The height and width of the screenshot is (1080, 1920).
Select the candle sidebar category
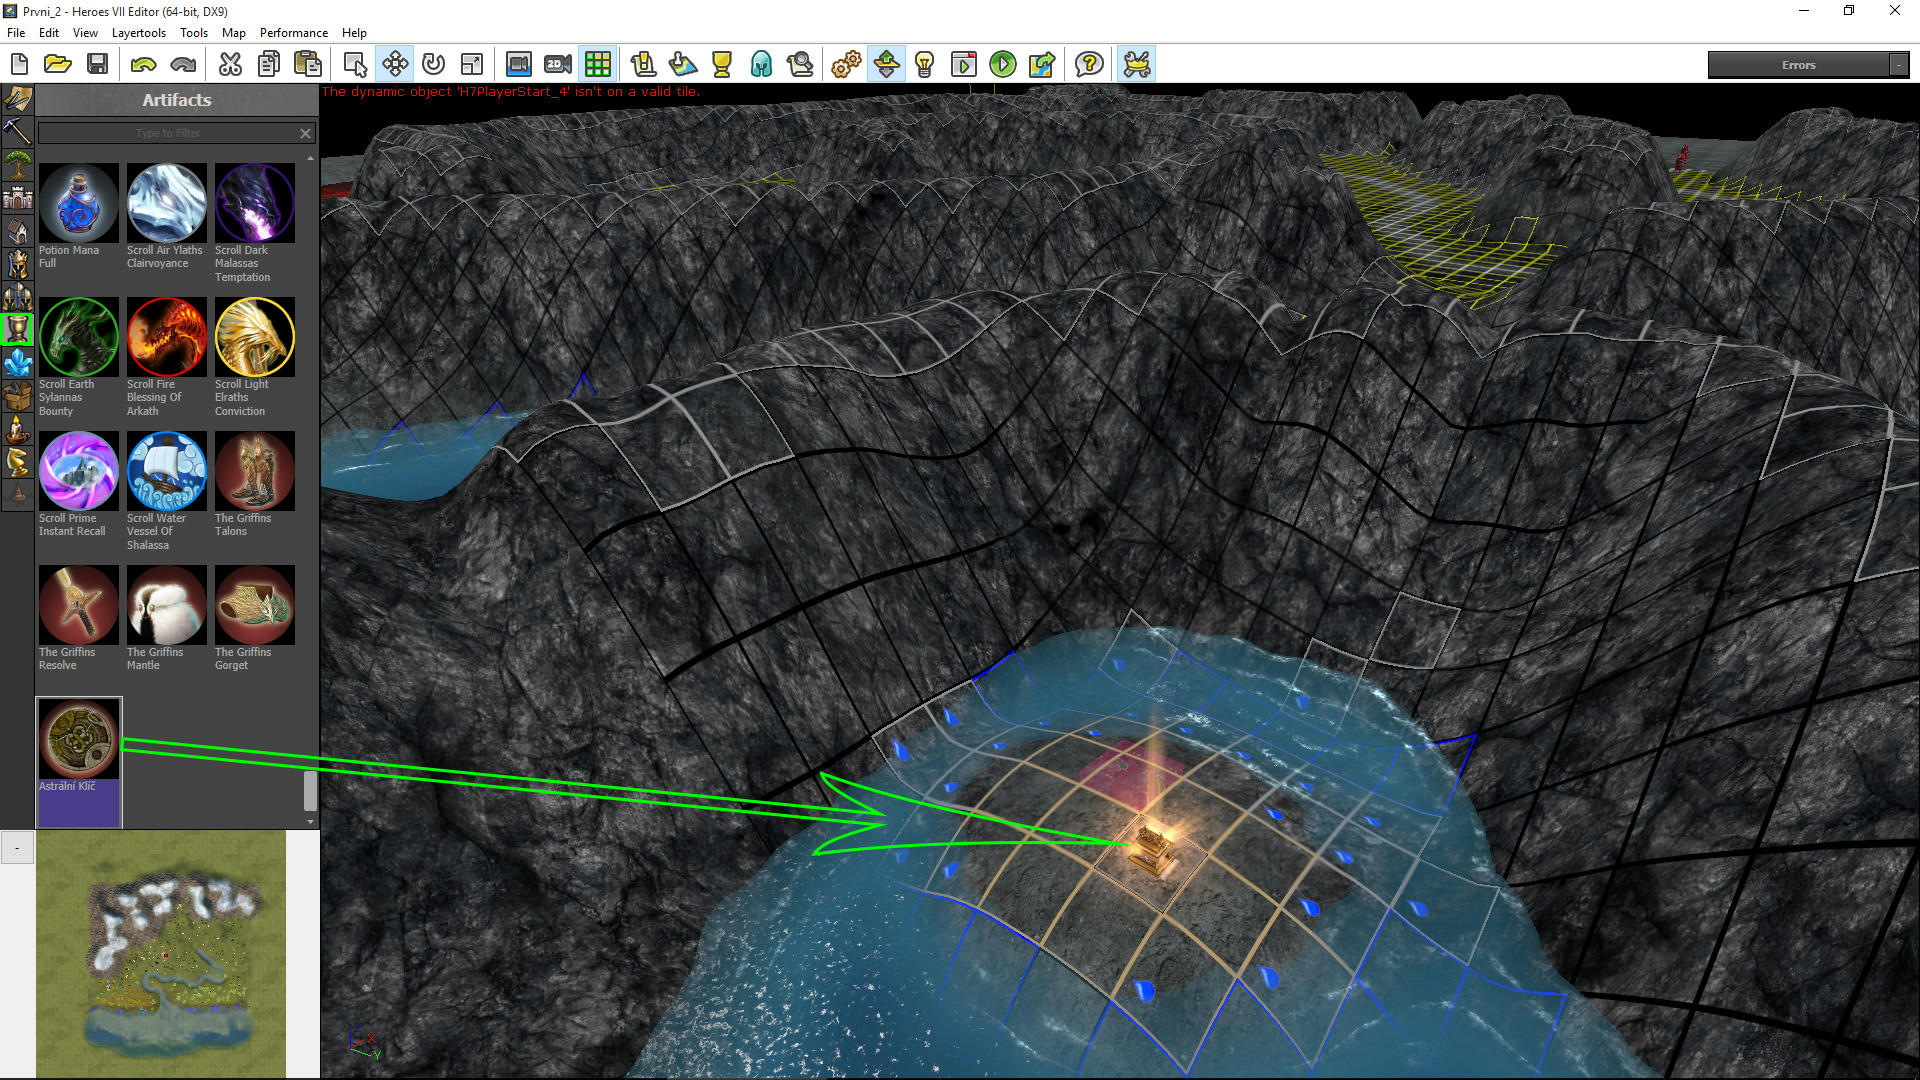(x=18, y=429)
